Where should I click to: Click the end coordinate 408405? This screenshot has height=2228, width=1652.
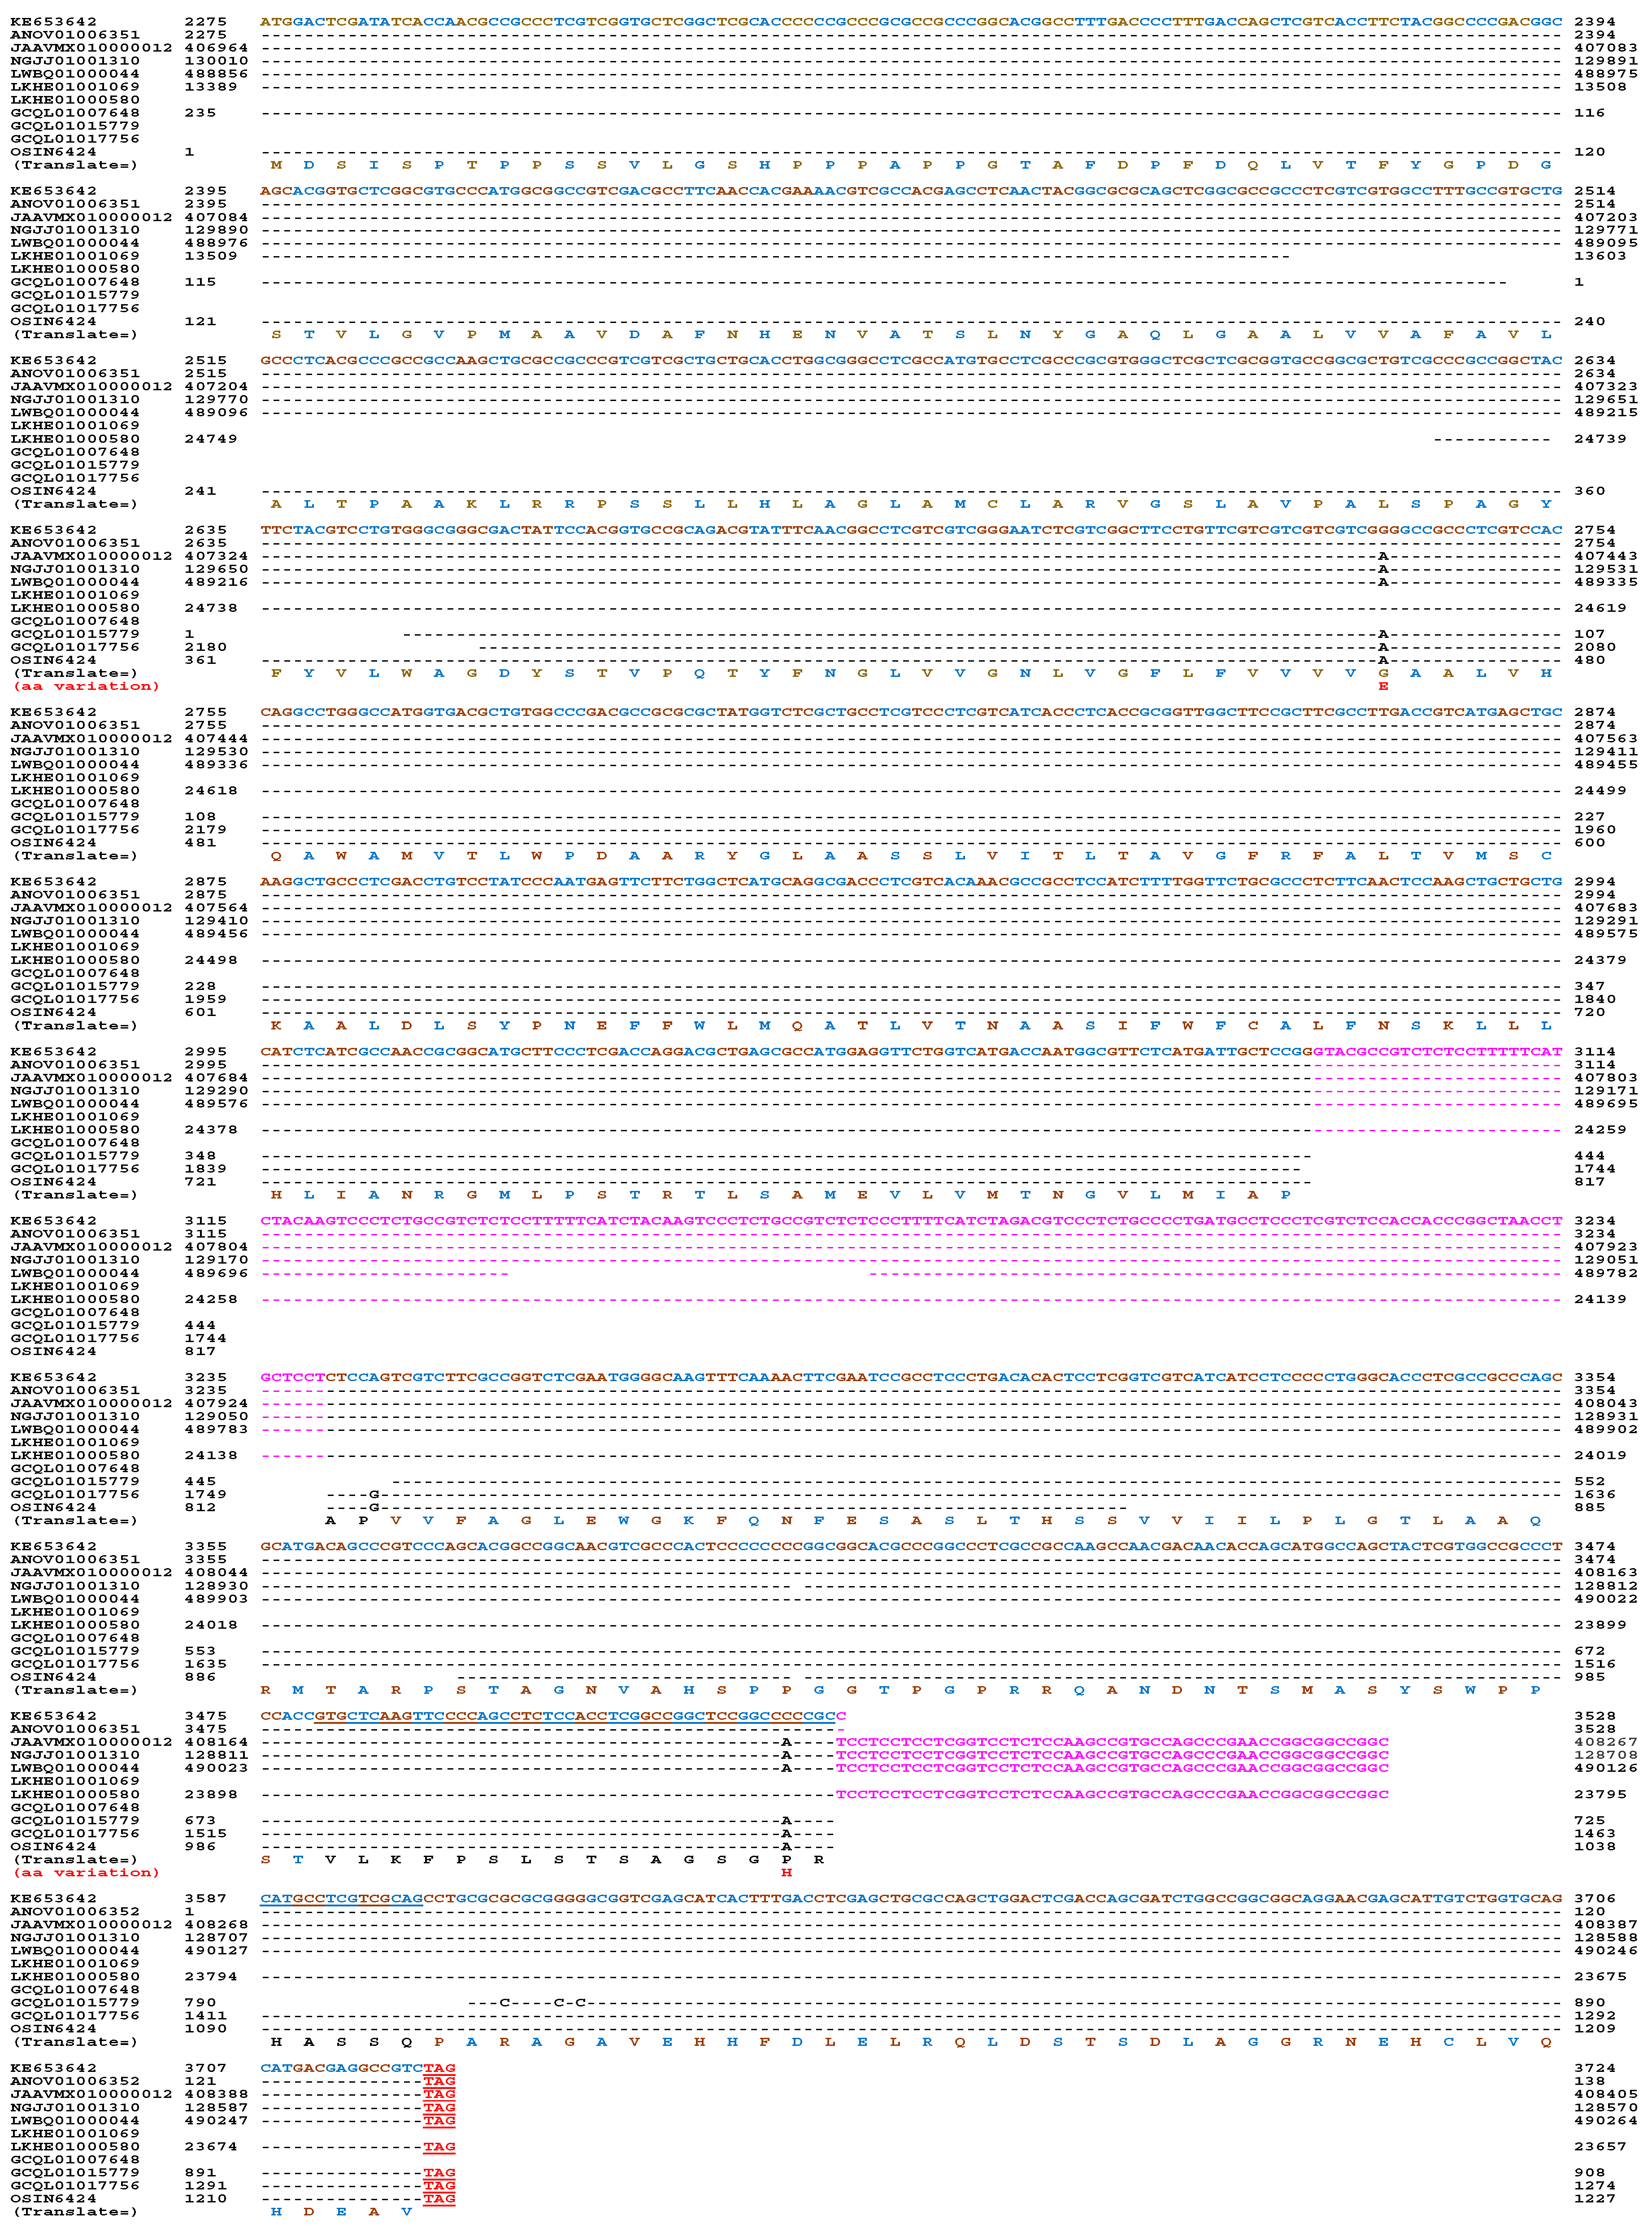(1606, 2093)
